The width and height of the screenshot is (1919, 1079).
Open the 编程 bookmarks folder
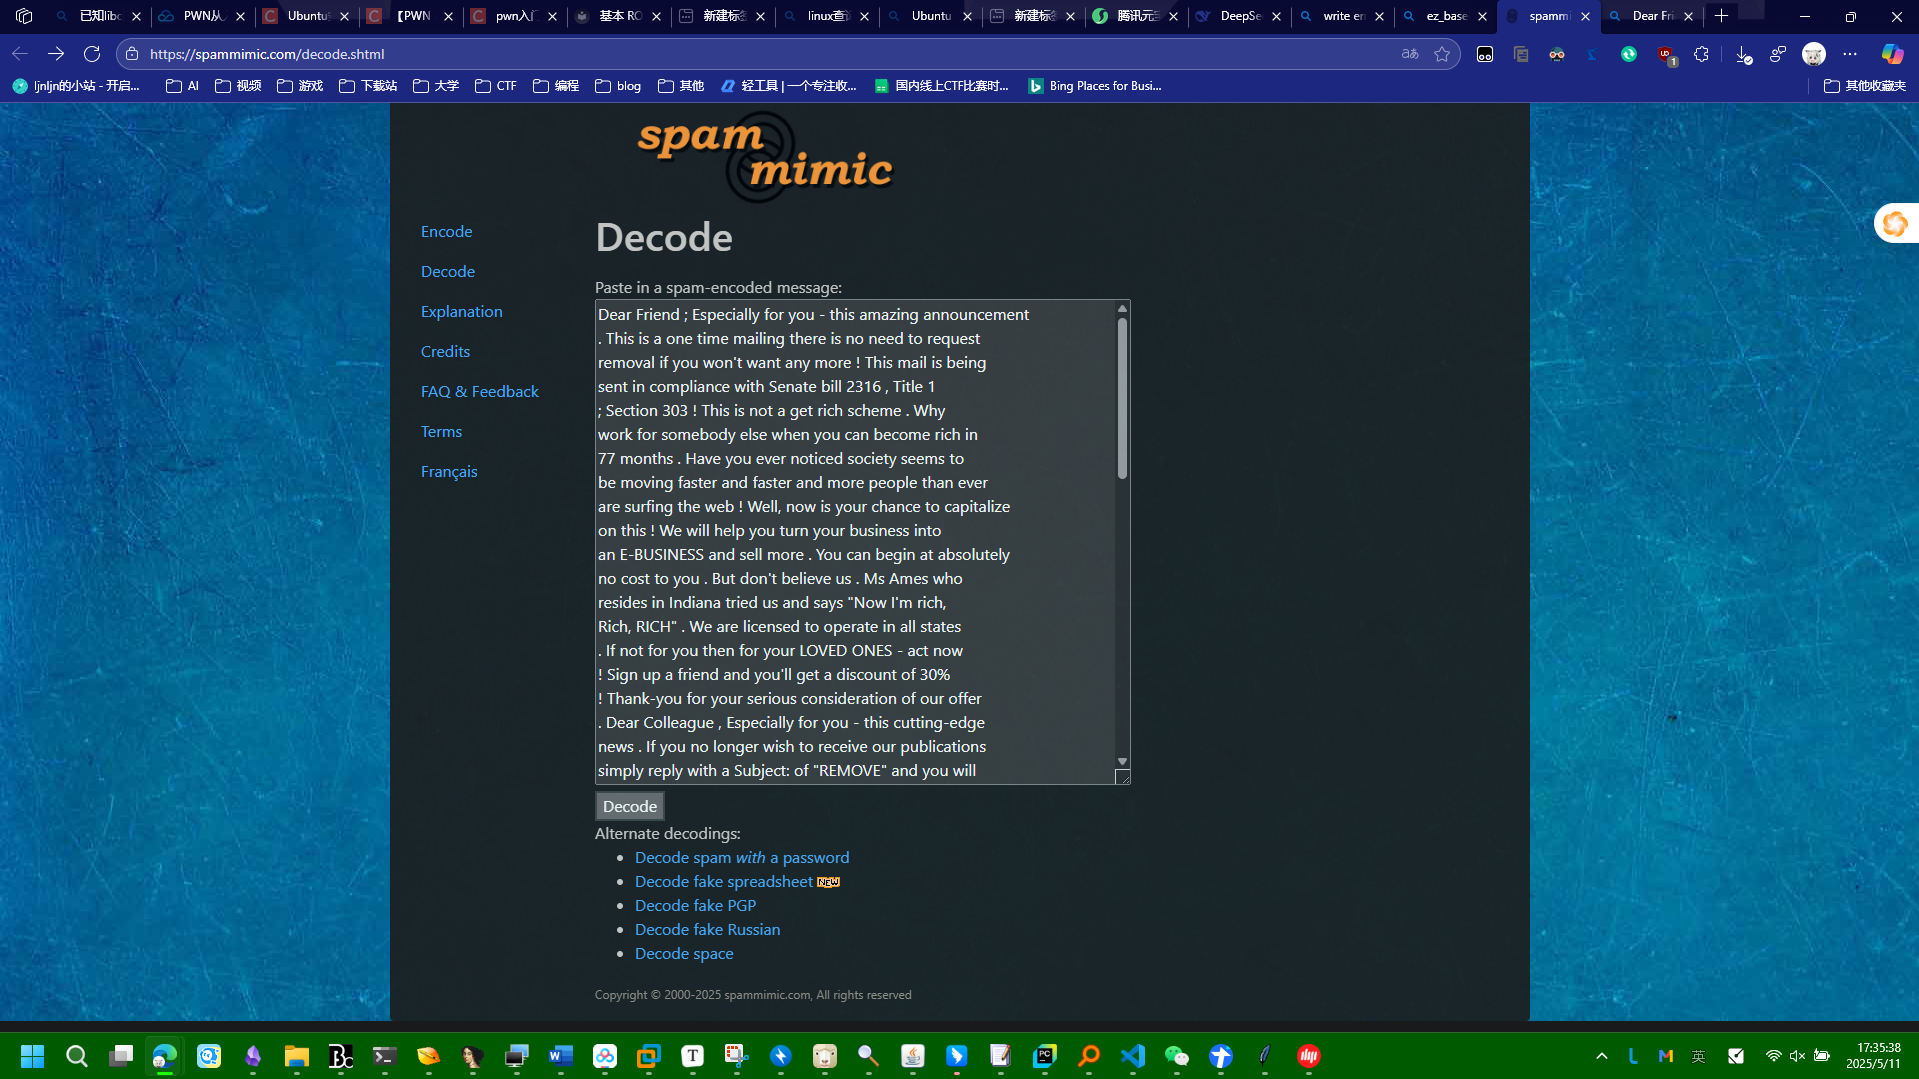click(556, 86)
